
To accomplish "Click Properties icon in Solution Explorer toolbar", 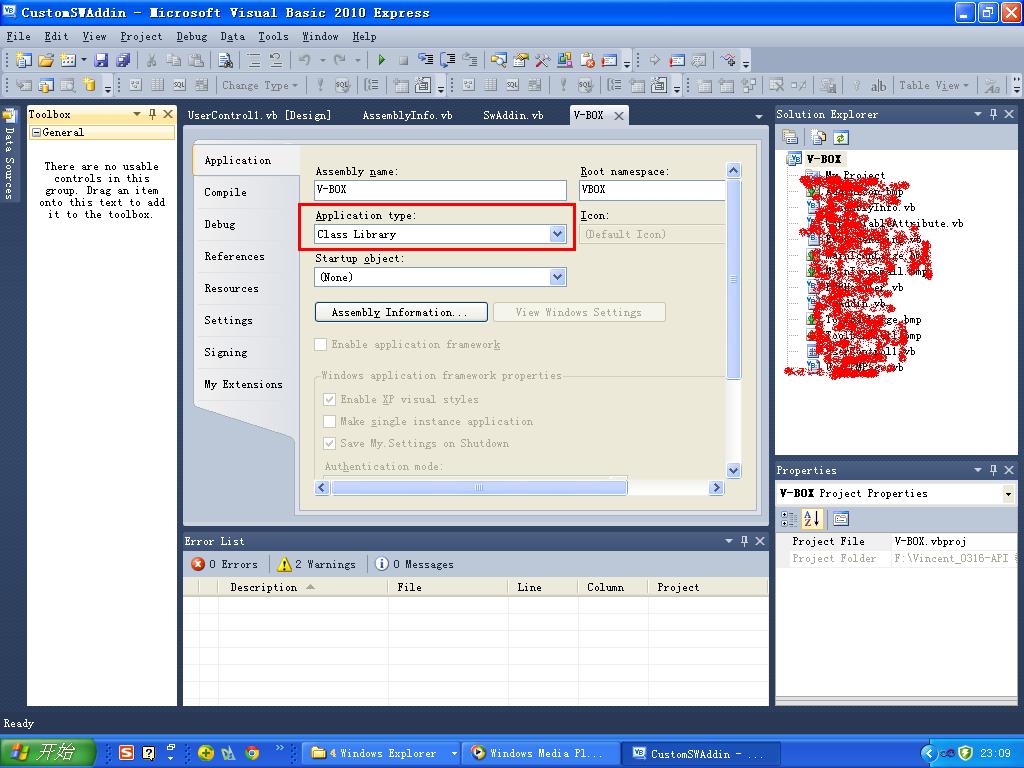I will click(x=790, y=137).
